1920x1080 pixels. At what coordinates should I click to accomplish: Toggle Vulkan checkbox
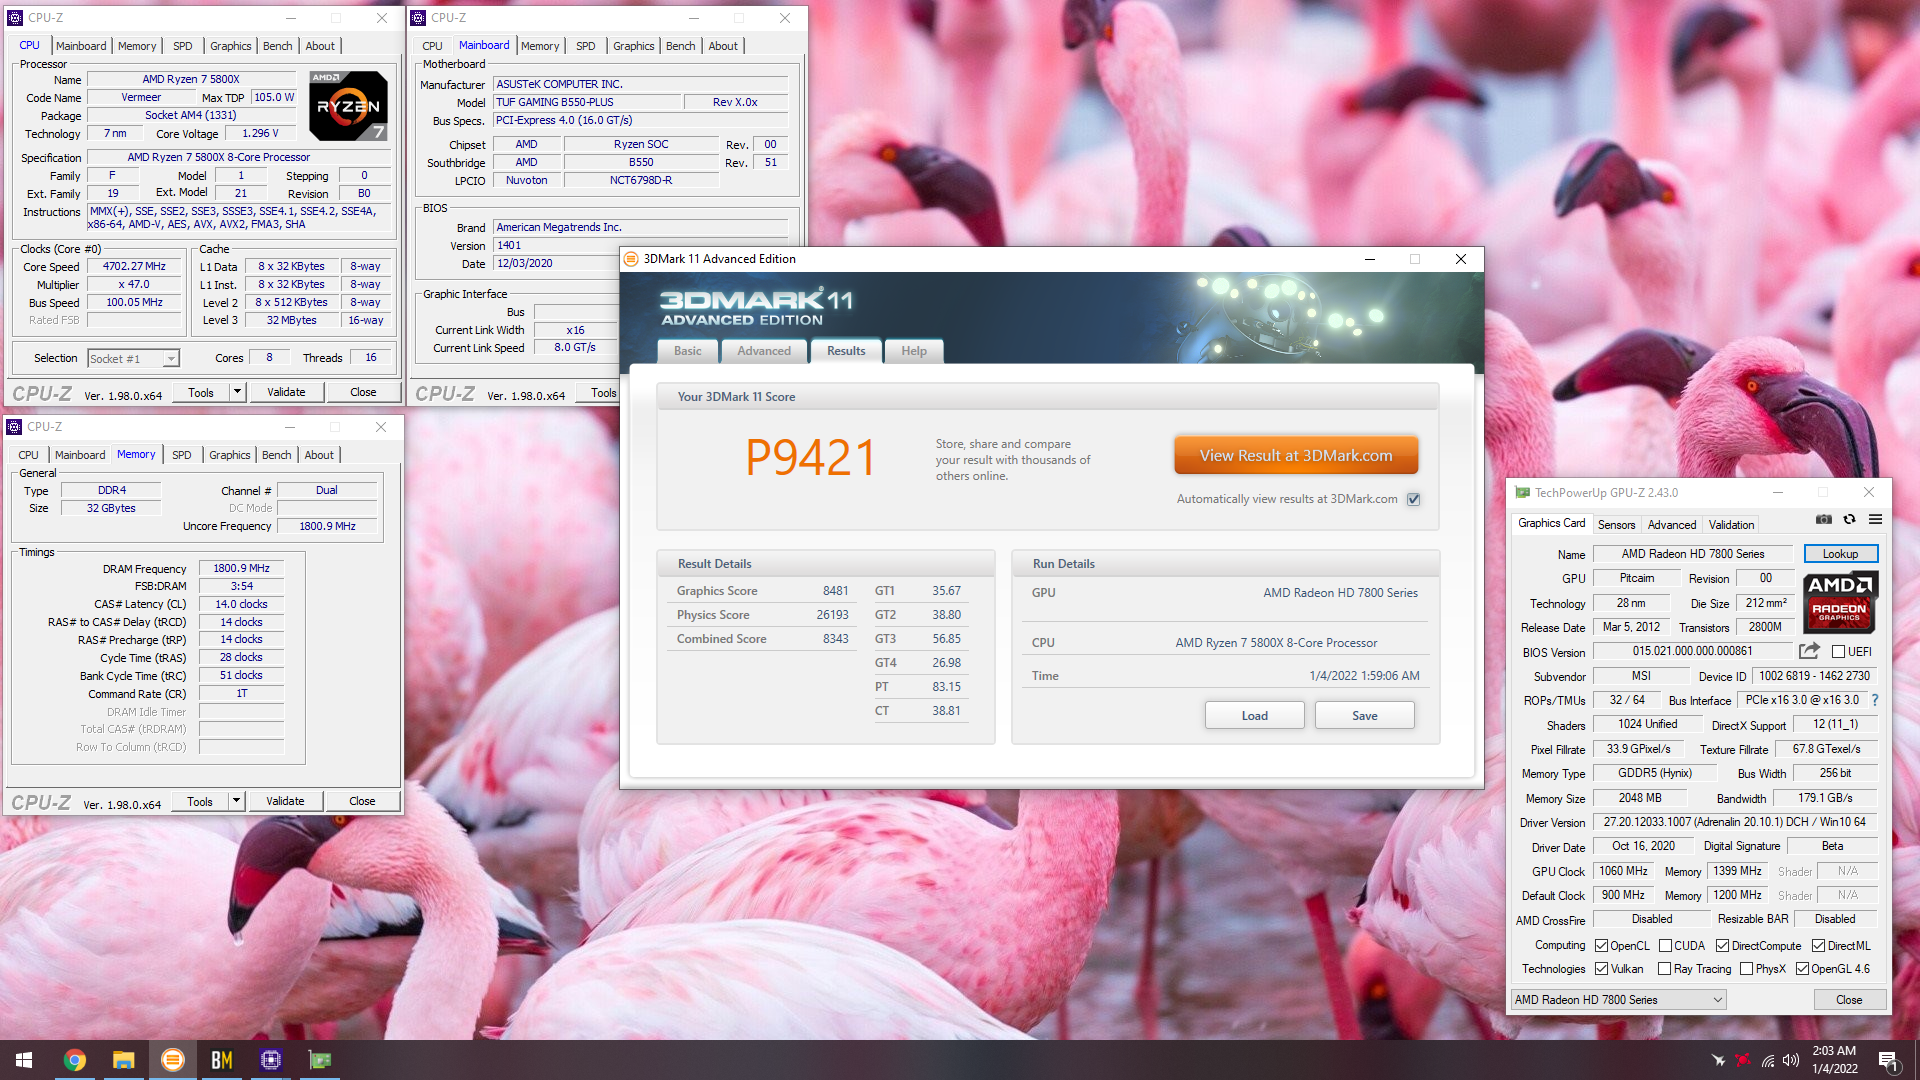[x=1602, y=969]
